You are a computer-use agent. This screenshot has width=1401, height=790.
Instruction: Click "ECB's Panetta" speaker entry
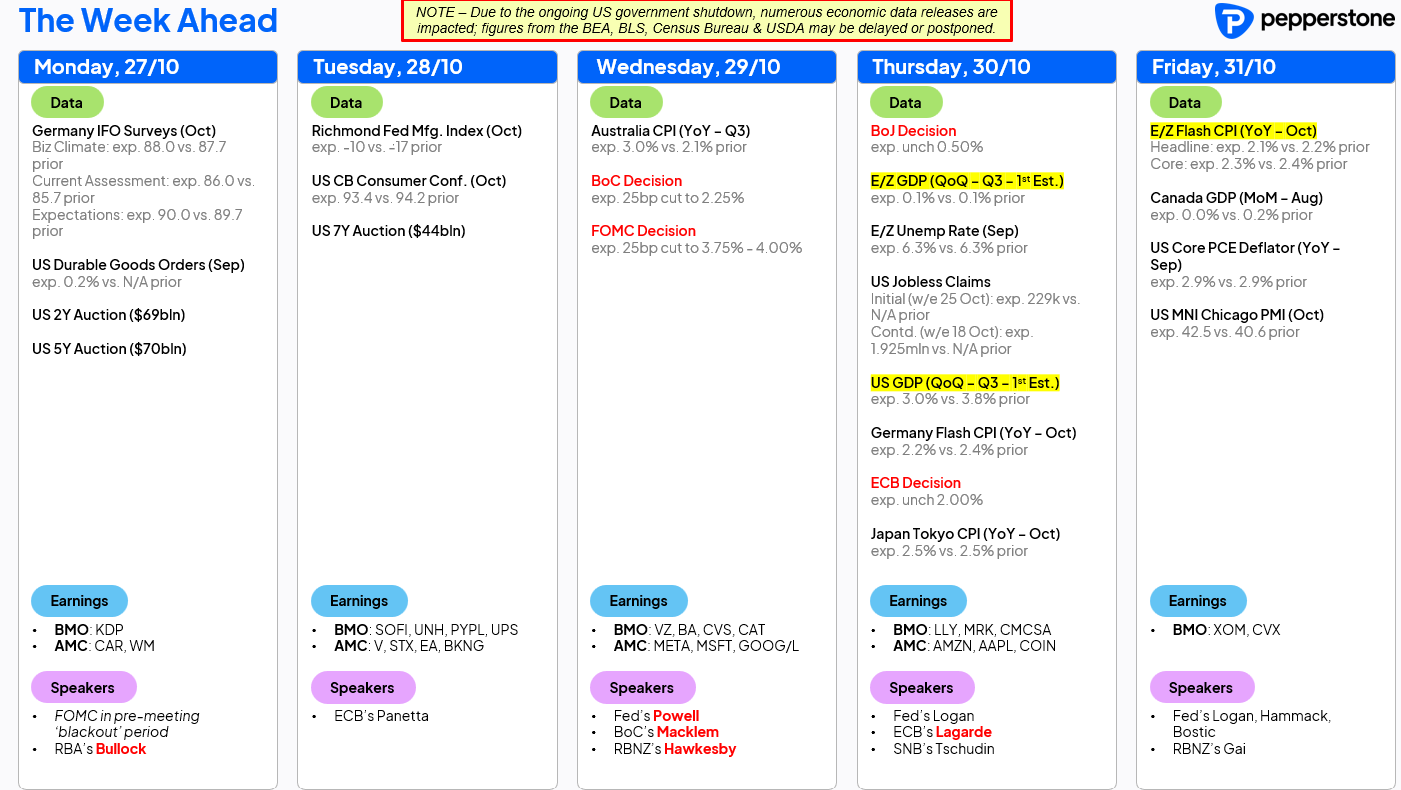click(382, 716)
